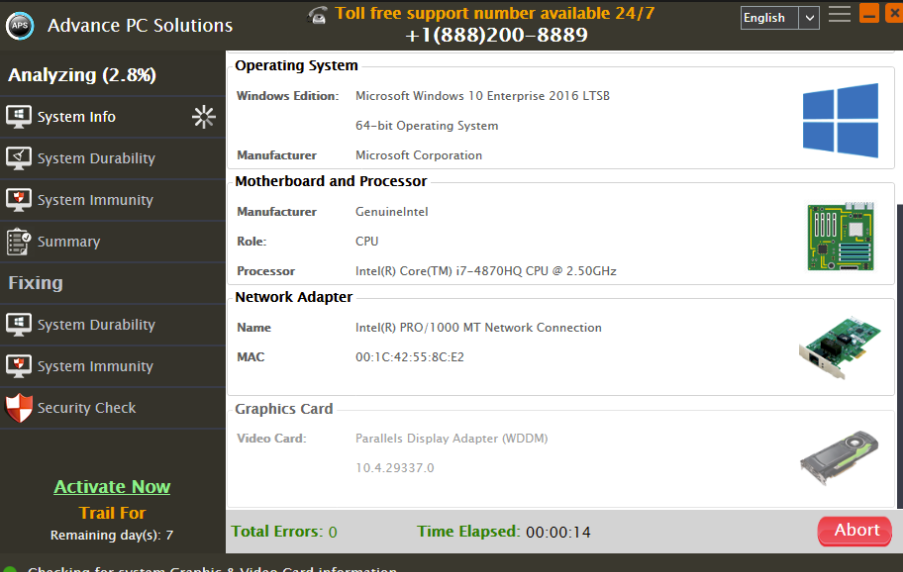This screenshot has height=572, width=903.
Task: Click the 'Intel(R) Core(TM) i7-4870HQ' processor text
Action: pyautogui.click(x=486, y=271)
